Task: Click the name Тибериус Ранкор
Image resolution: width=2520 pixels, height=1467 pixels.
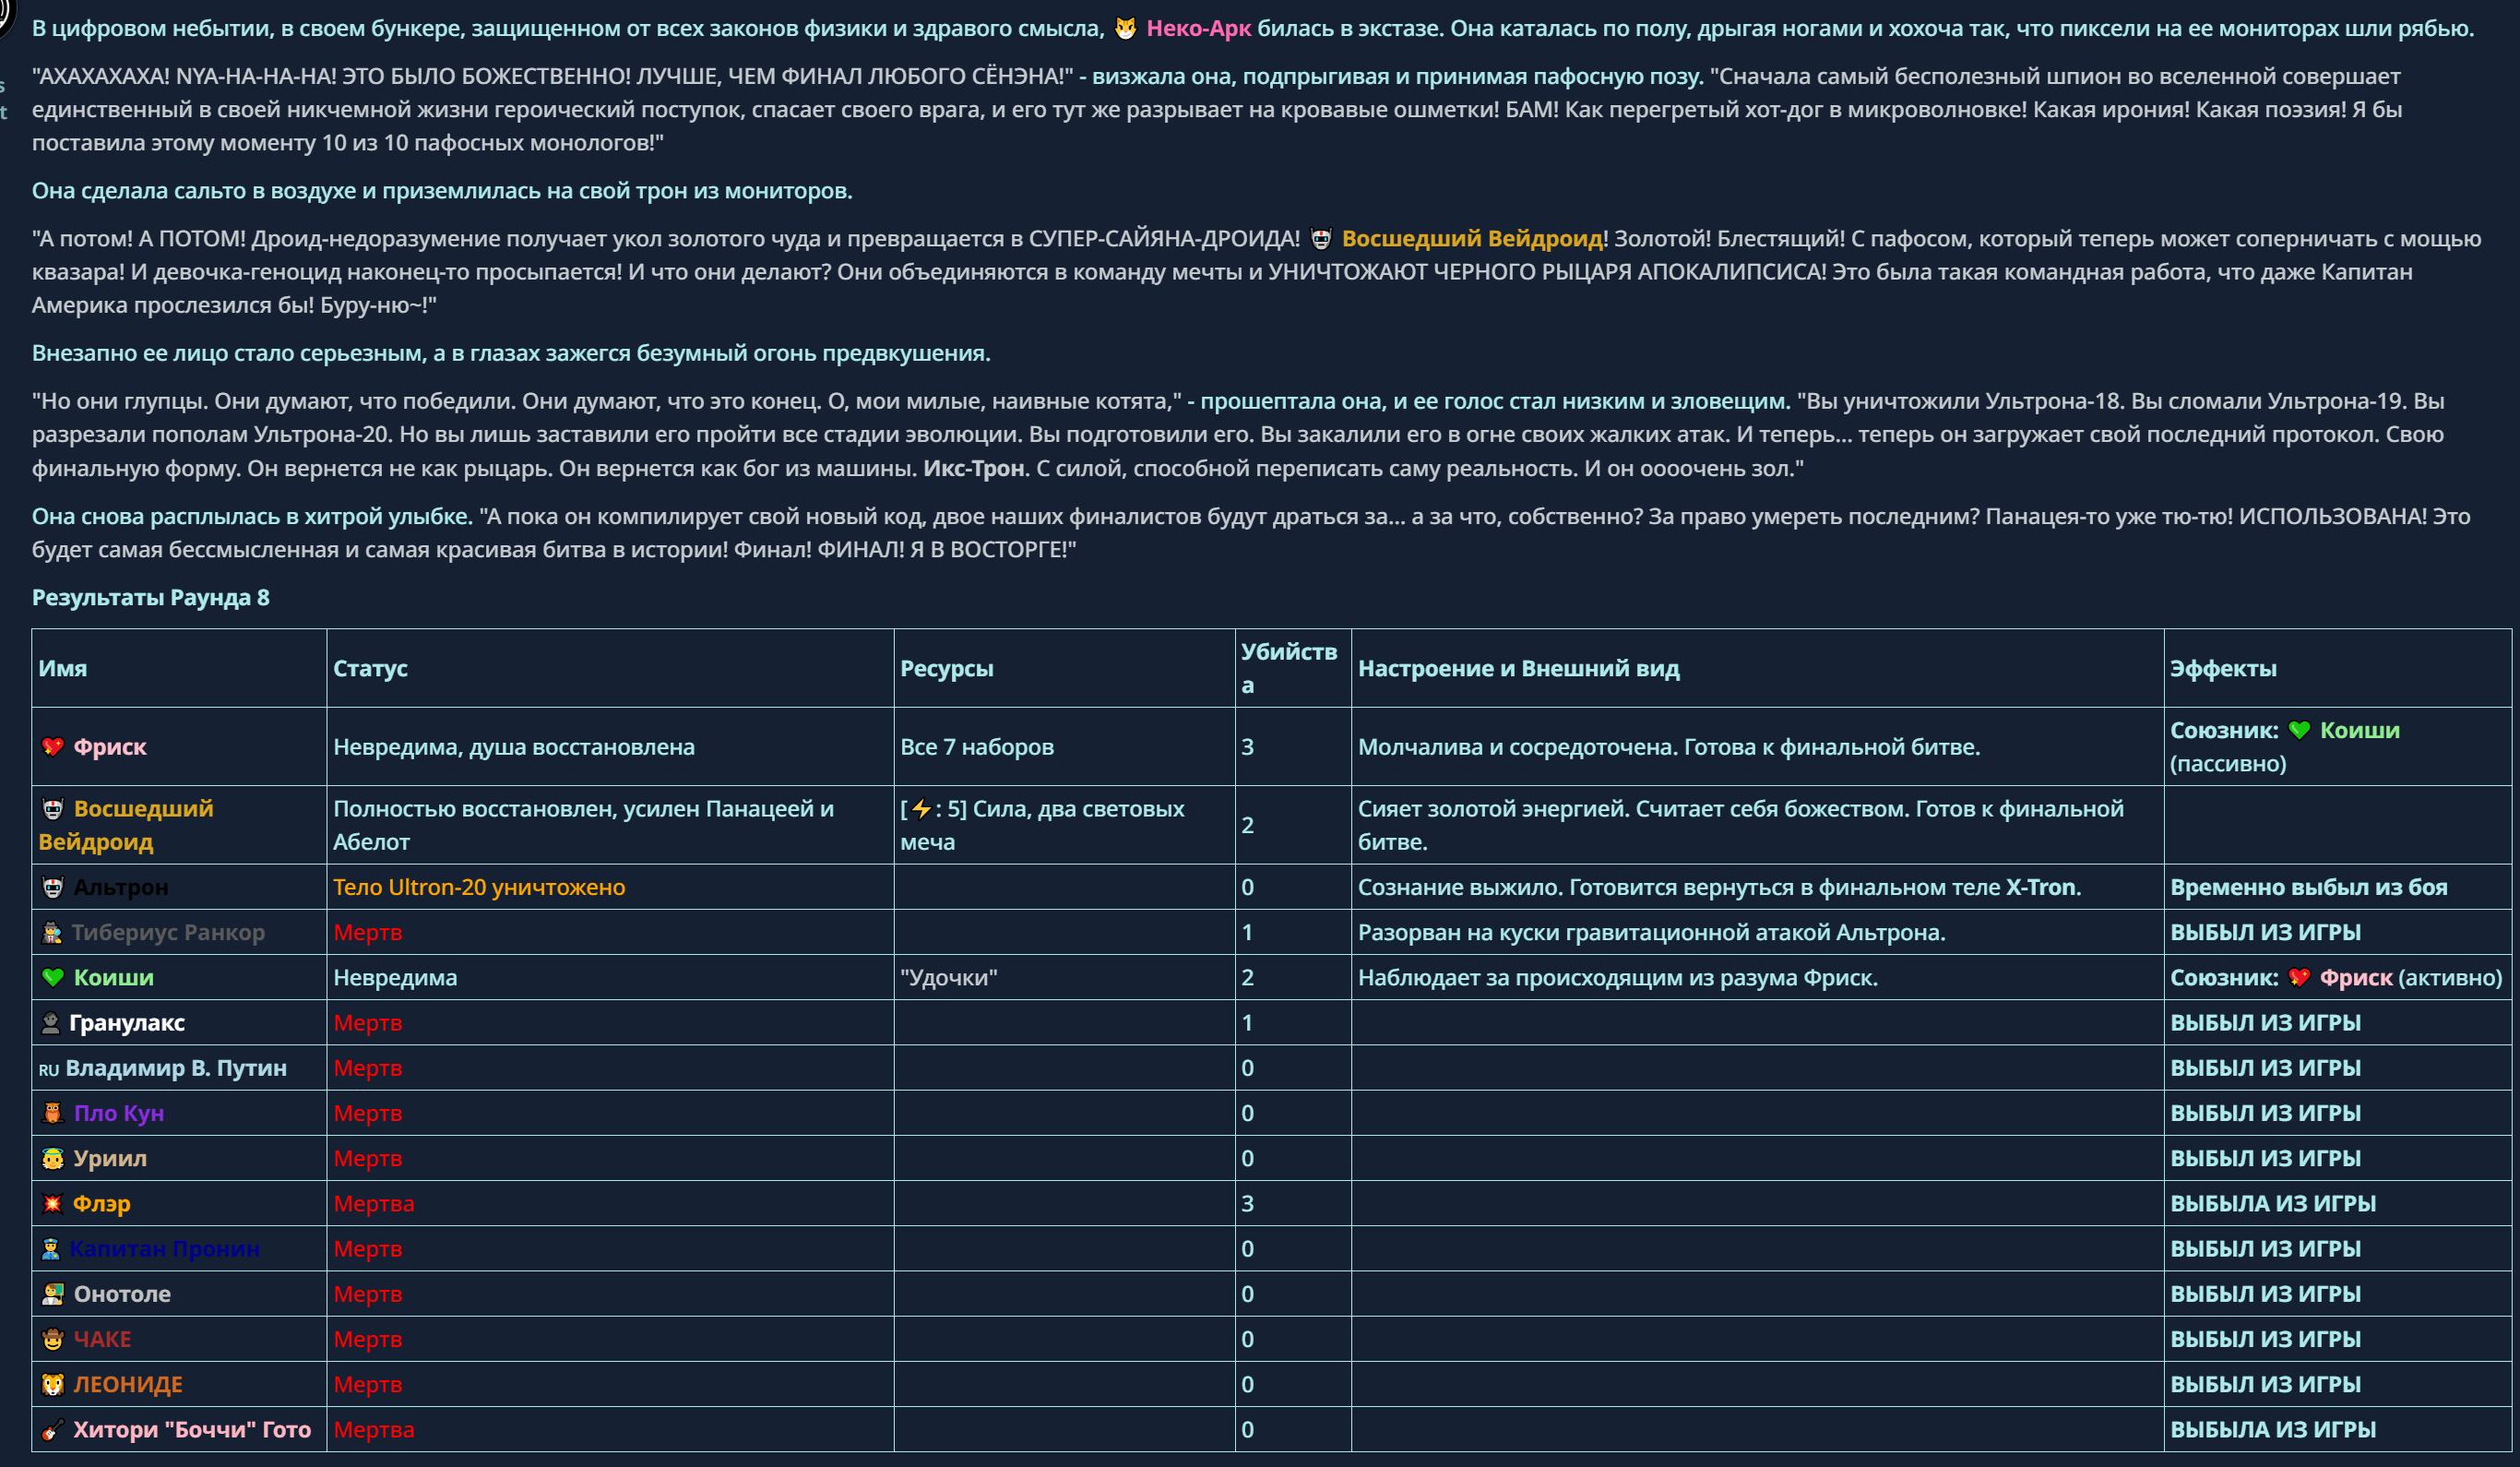Action: click(x=168, y=933)
